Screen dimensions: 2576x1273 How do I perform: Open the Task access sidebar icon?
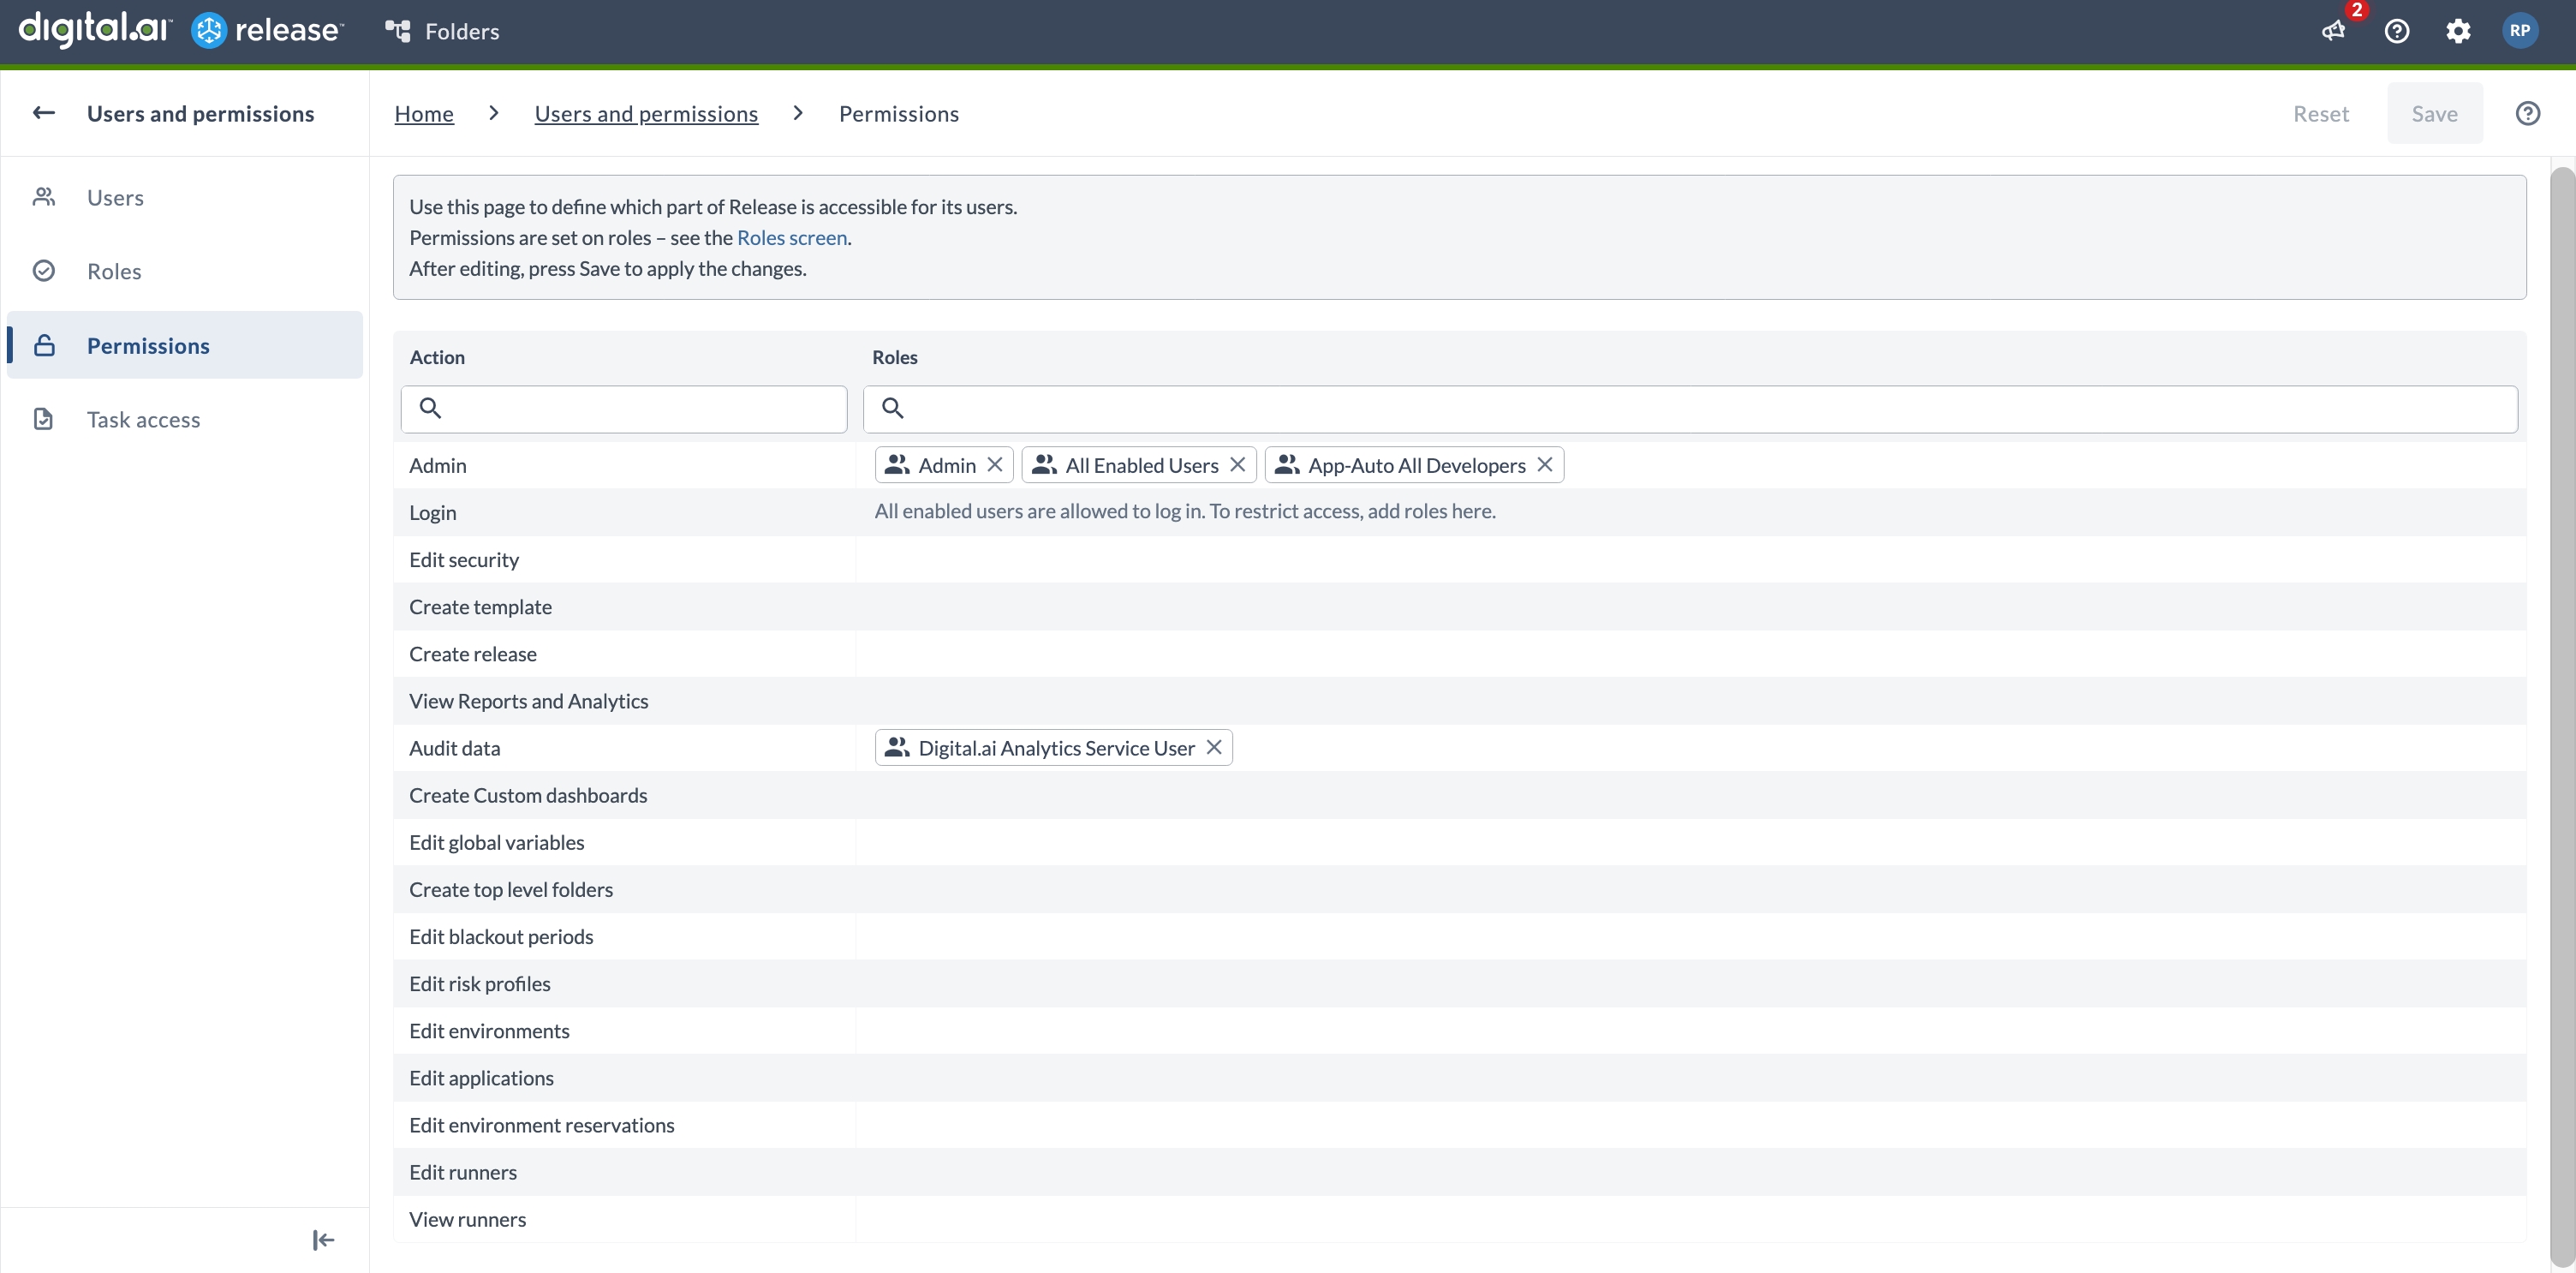[44, 419]
